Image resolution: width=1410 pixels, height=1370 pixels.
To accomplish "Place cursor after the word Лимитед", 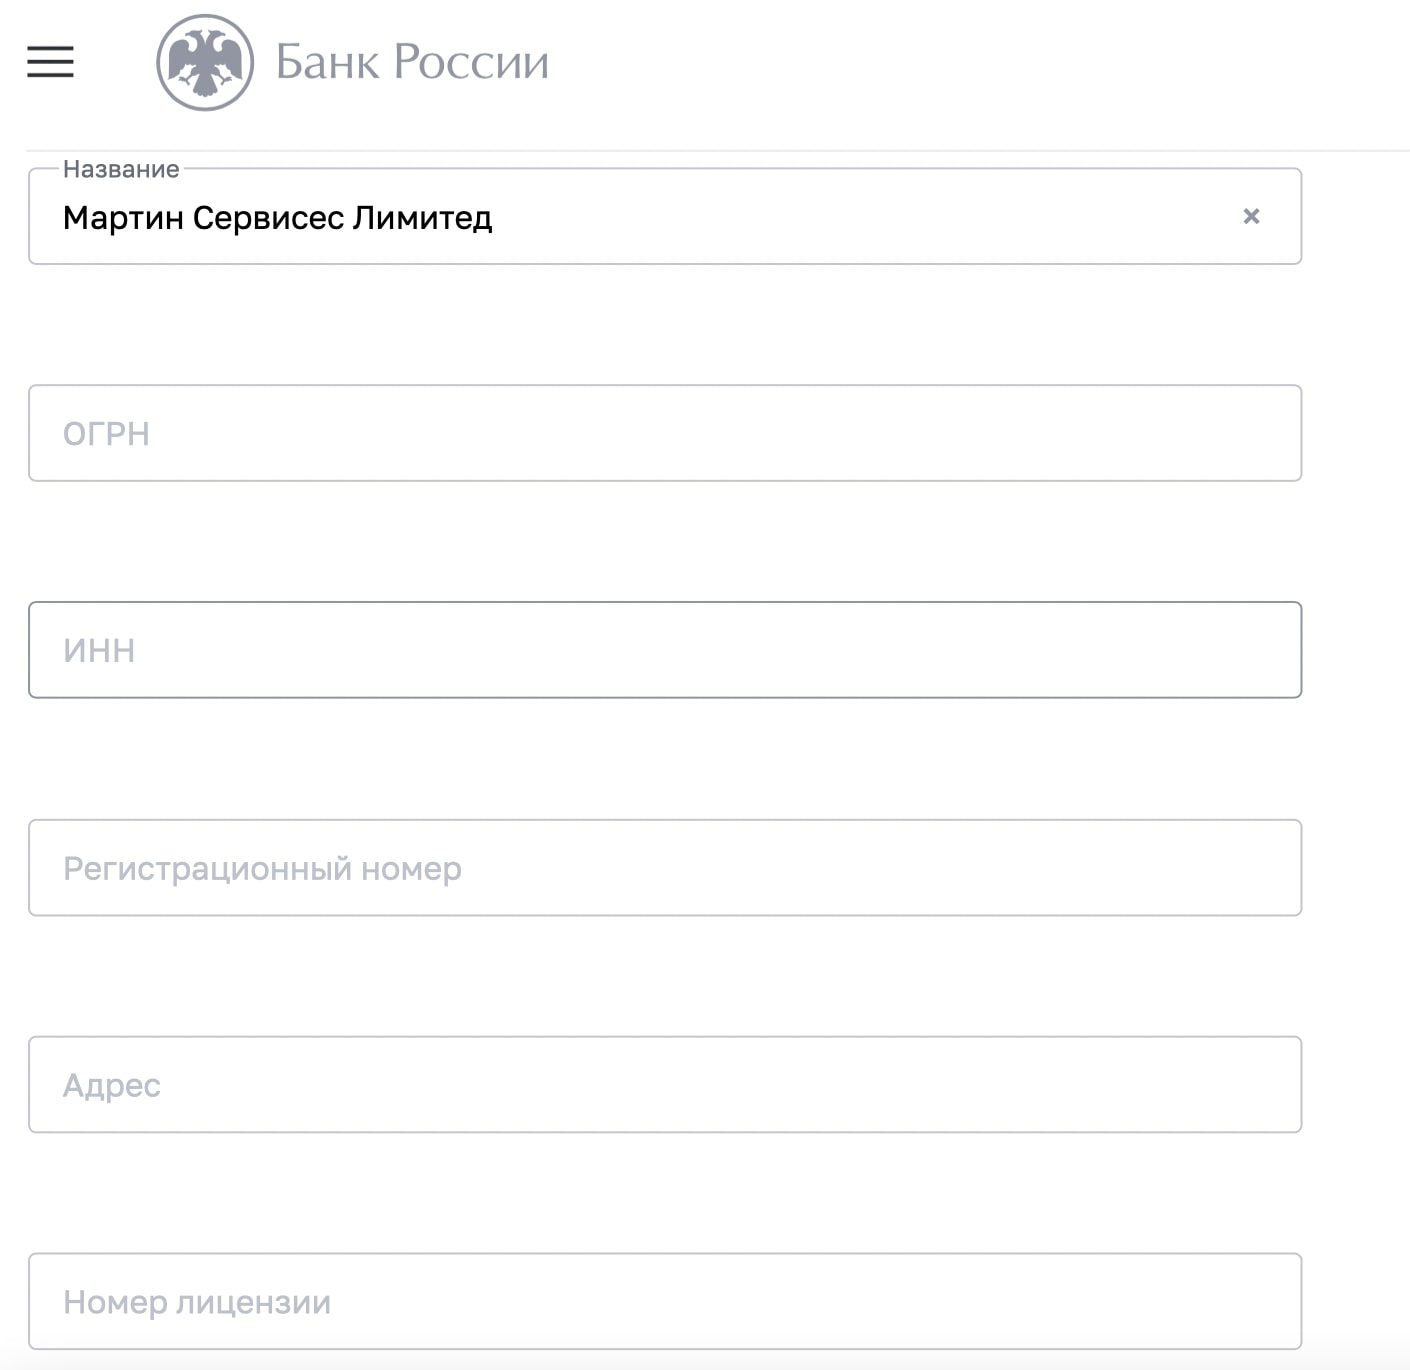I will (x=494, y=218).
